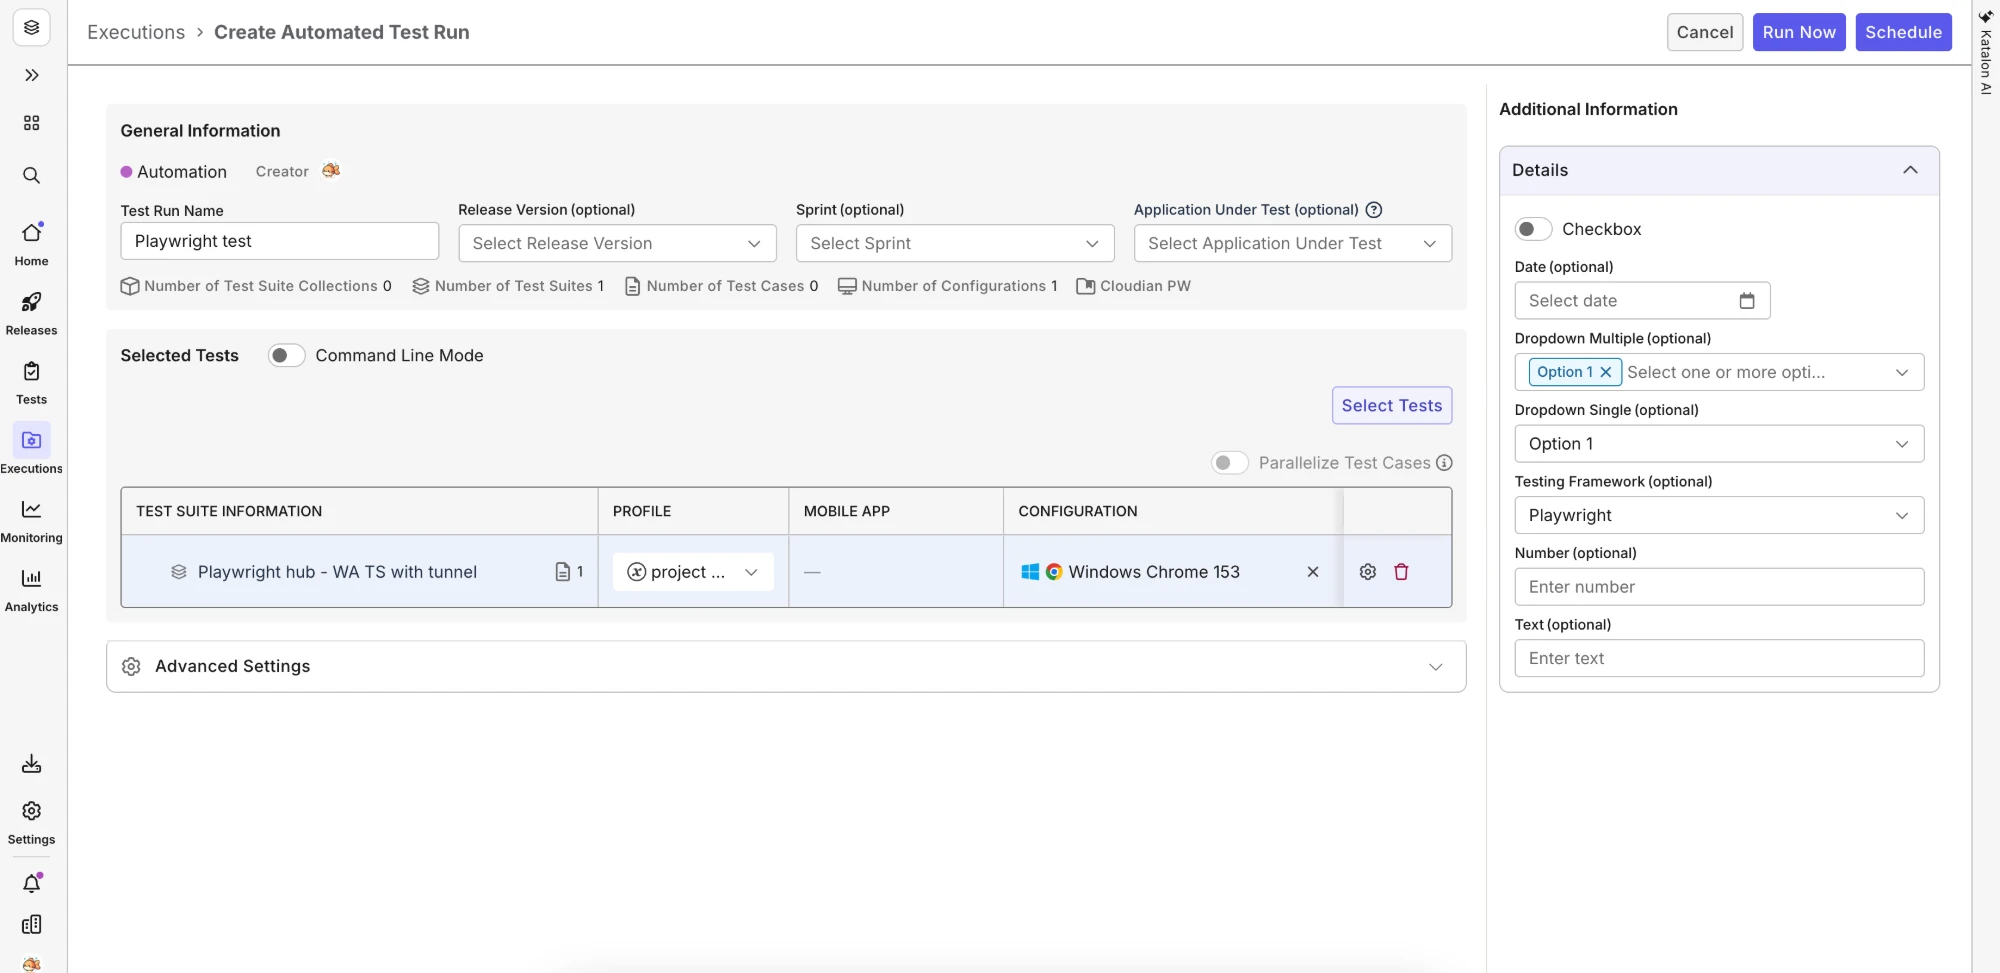Open Select Release Version dropdown

pos(617,244)
